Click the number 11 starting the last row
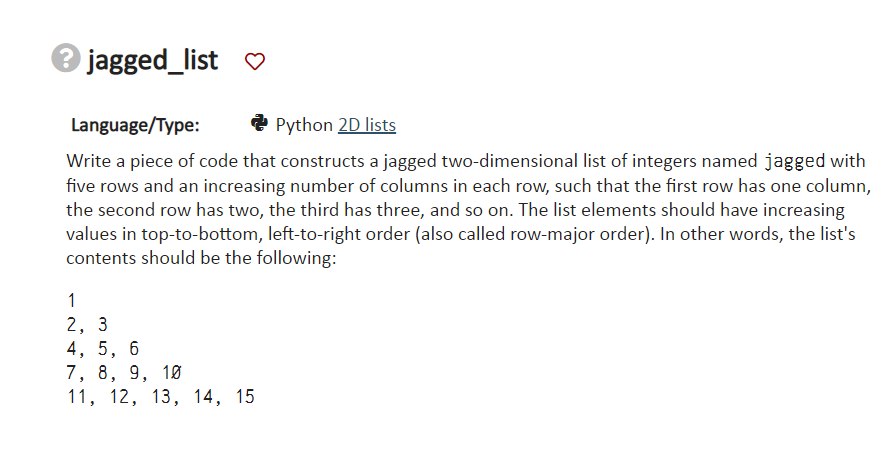The width and height of the screenshot is (896, 476). click(77, 397)
